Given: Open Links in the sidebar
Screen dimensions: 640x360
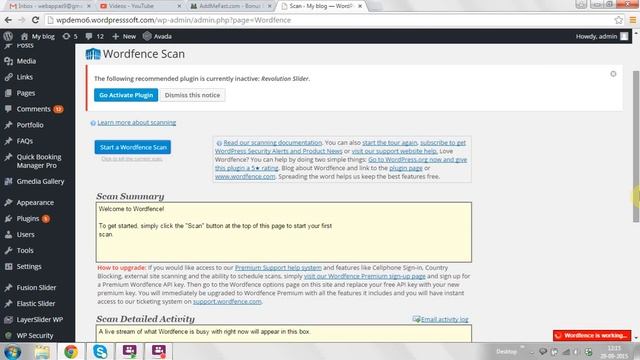Looking at the screenshot, I should tap(24, 77).
